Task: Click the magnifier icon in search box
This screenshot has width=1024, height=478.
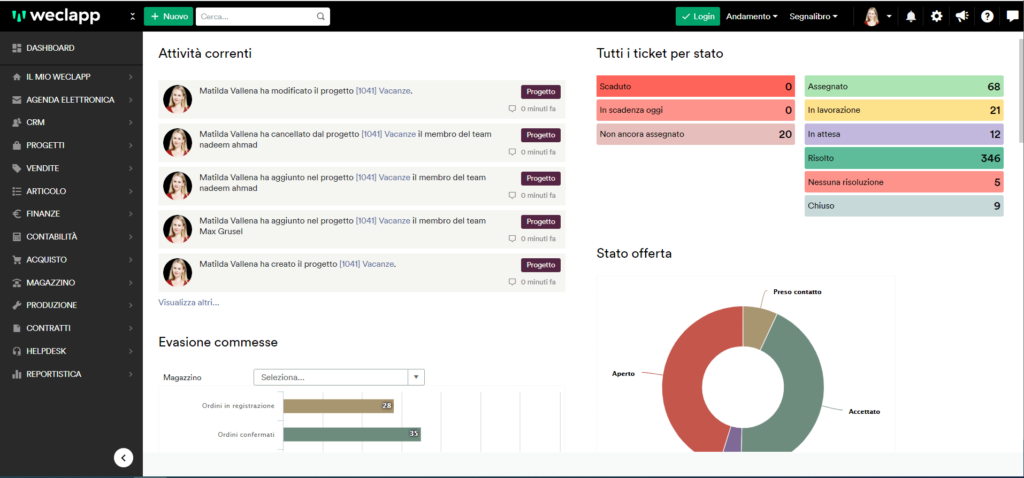Action: click(x=321, y=16)
